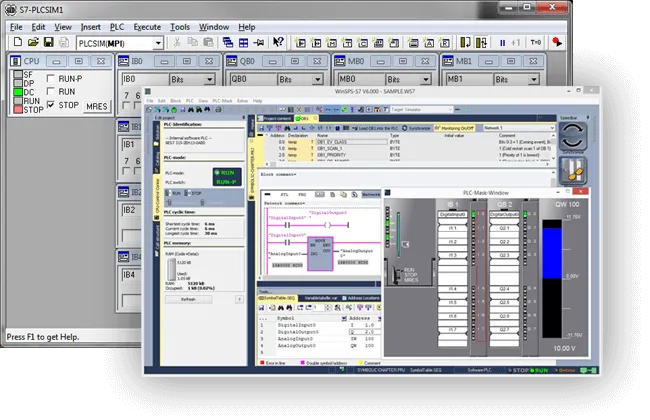Click the MRES button in CPU window
650x420 pixels.
tap(97, 107)
